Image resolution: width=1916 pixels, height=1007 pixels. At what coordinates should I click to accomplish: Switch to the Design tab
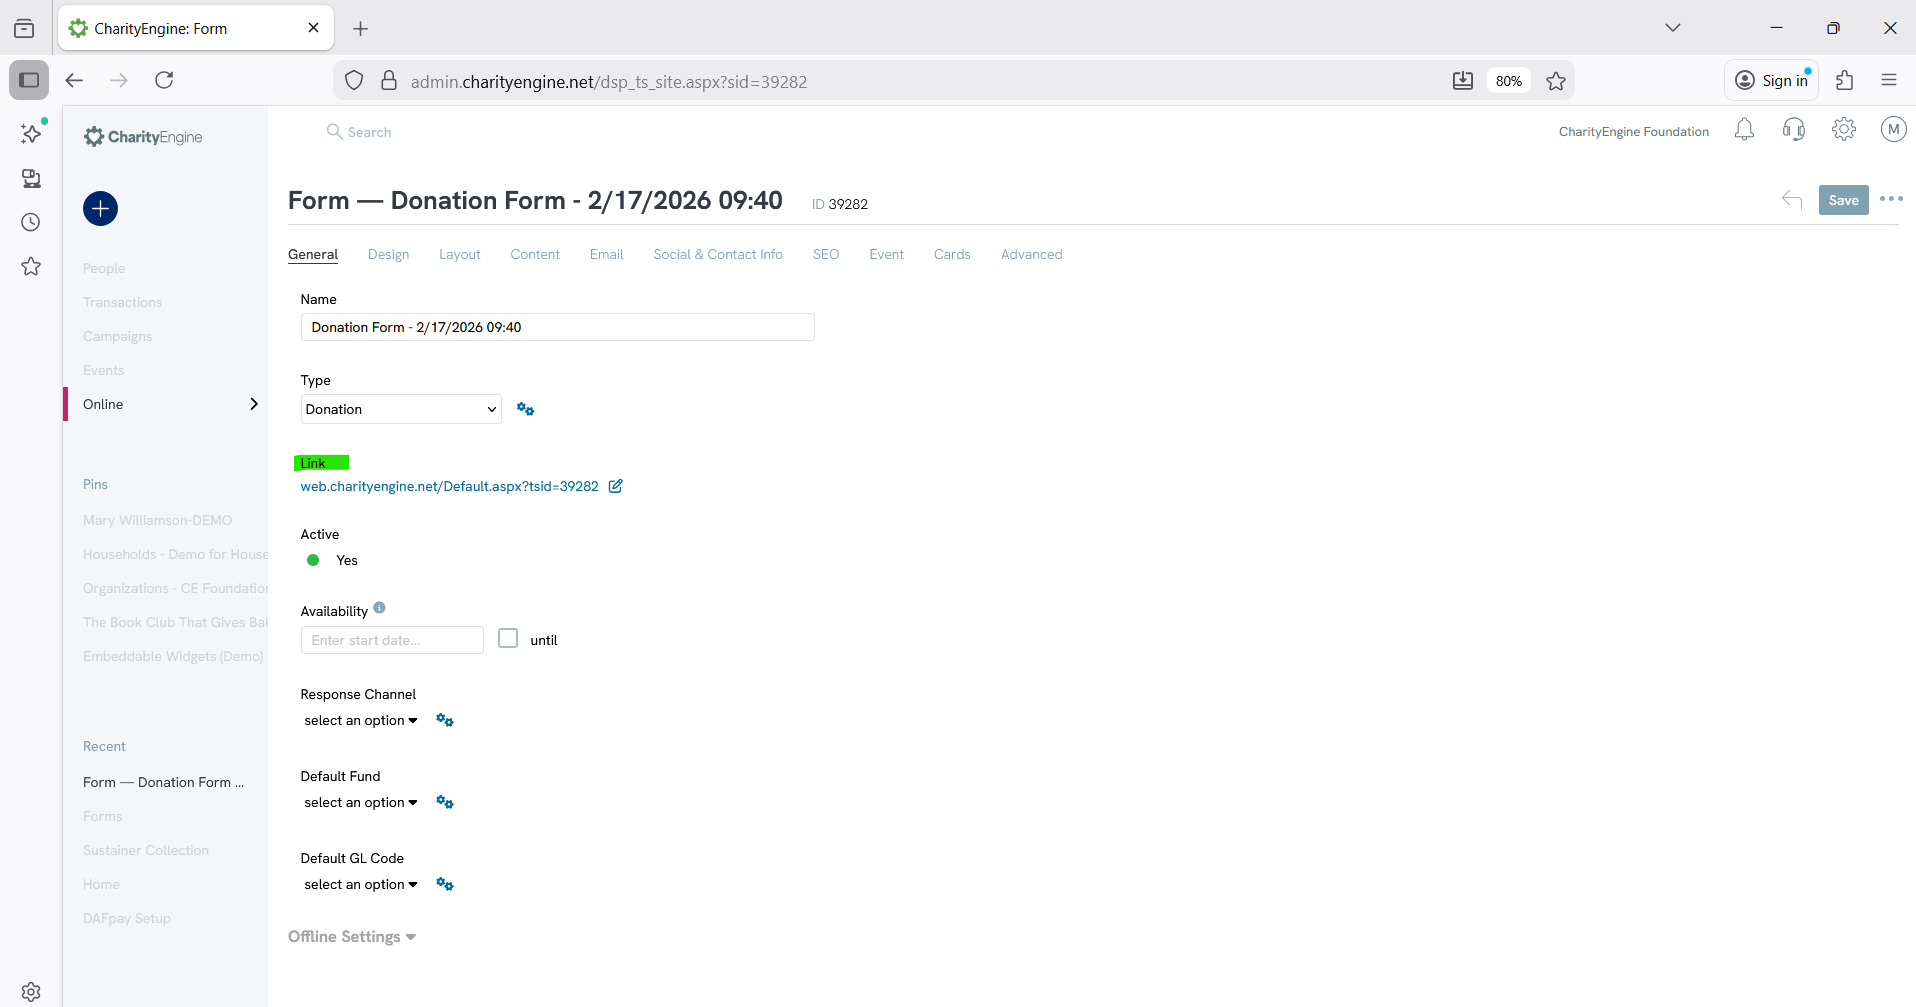(x=388, y=255)
